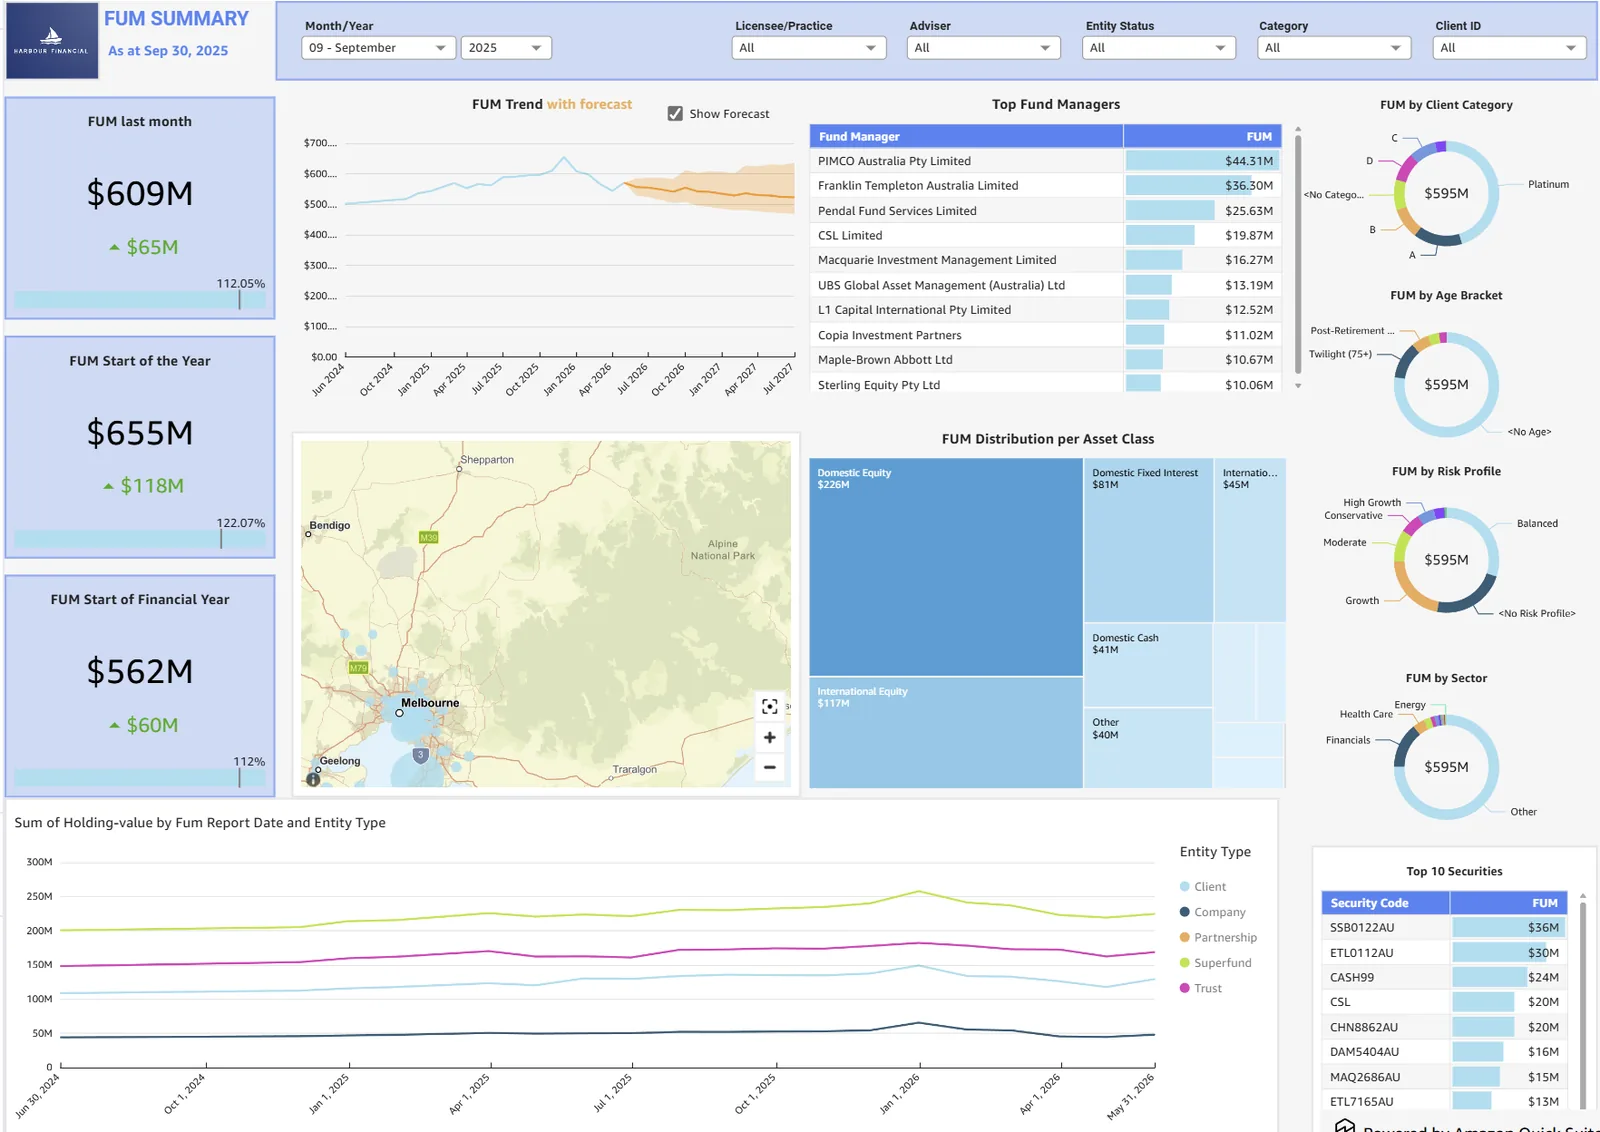Click Company legend dot in Entity Type

1185,912
